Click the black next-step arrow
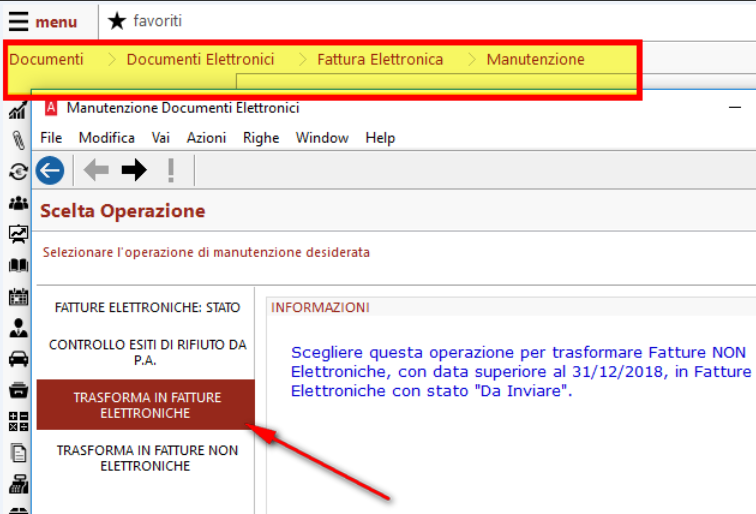Image resolution: width=756 pixels, height=514 pixels. pos(134,170)
